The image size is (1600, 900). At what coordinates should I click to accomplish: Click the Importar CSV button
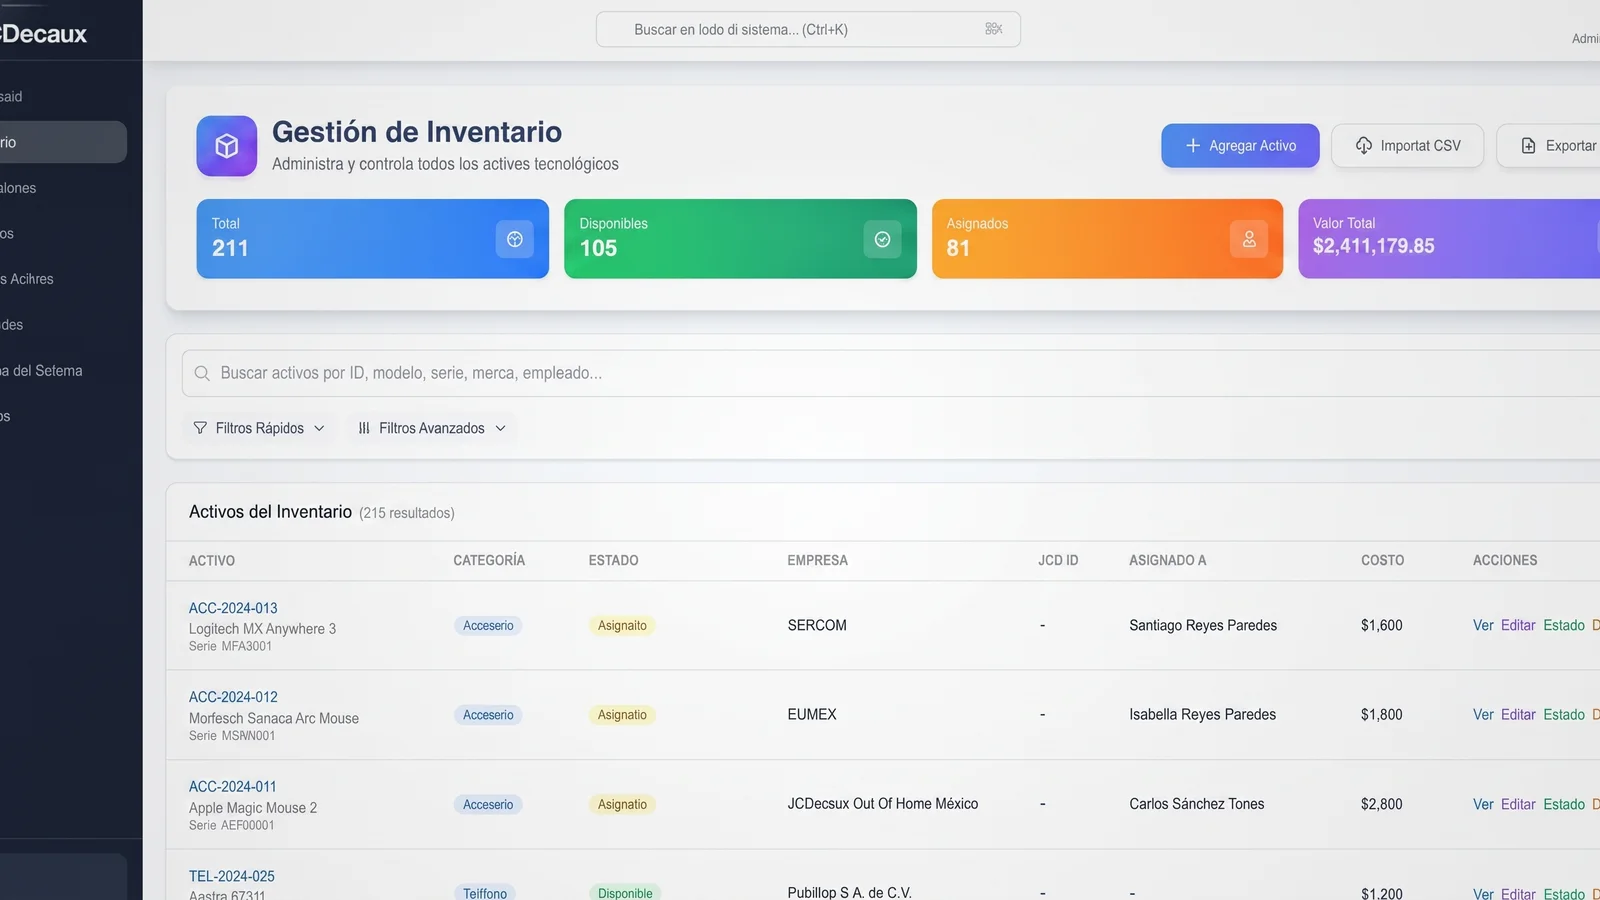[x=1407, y=146]
